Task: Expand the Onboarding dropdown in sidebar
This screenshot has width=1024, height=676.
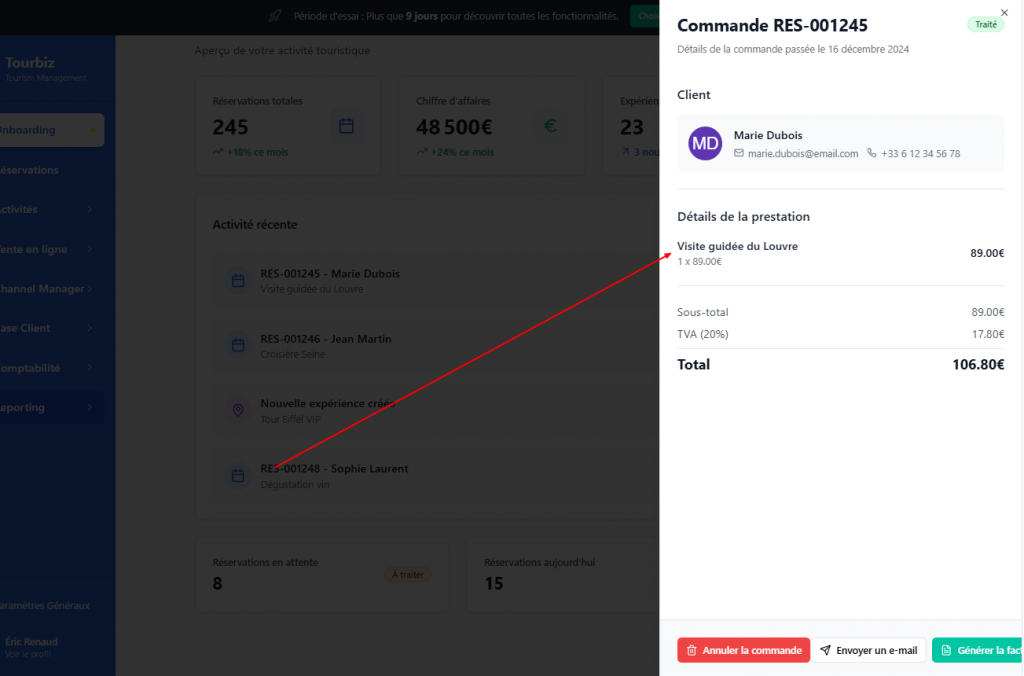Action: [x=93, y=130]
